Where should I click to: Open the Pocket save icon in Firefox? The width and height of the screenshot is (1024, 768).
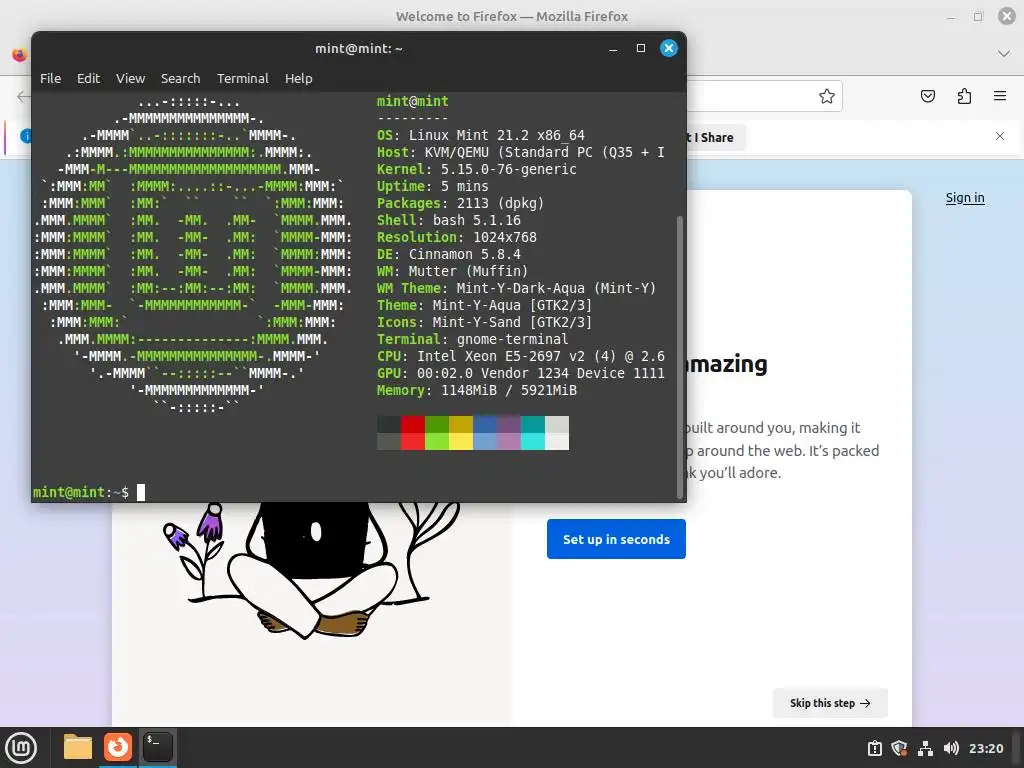pos(927,96)
